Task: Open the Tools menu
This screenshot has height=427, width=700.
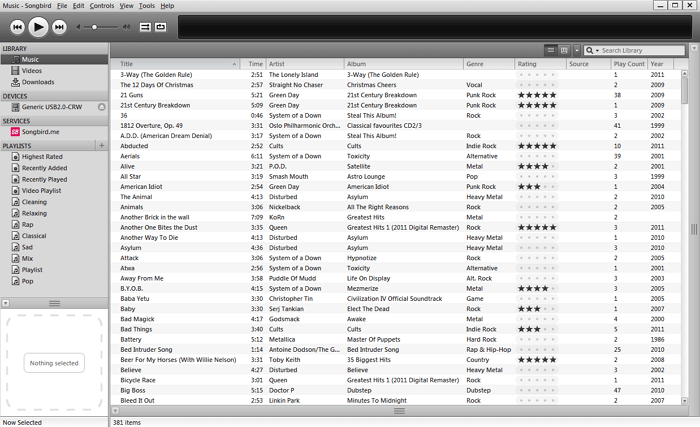Action: click(x=146, y=6)
